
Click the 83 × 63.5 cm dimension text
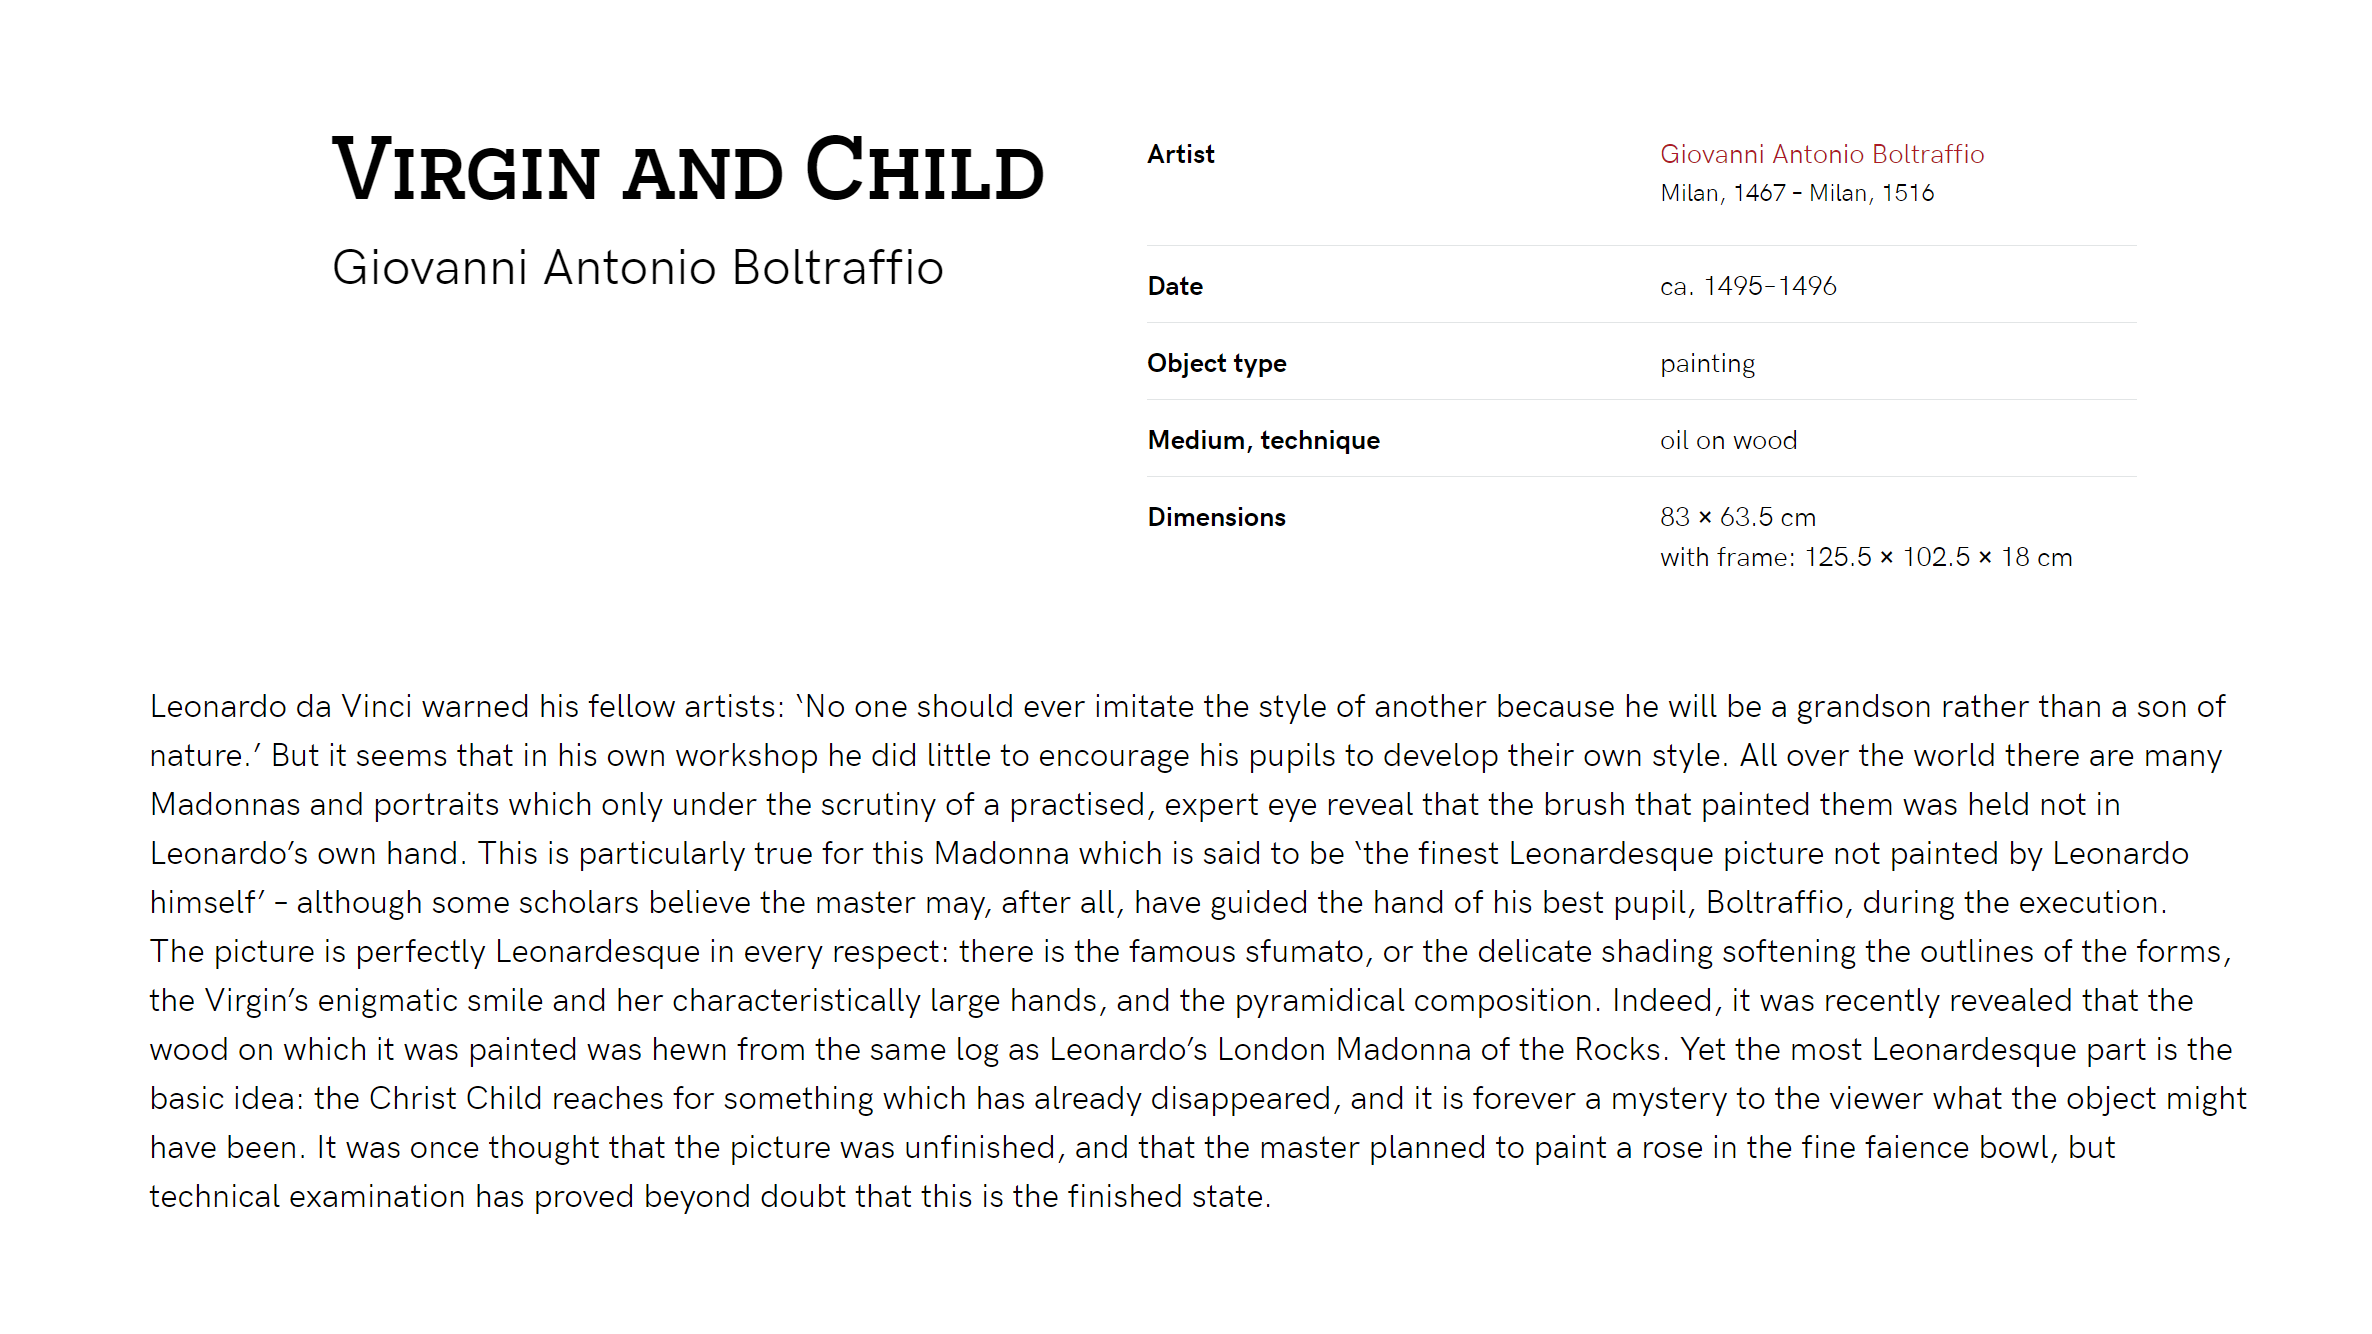1738,517
